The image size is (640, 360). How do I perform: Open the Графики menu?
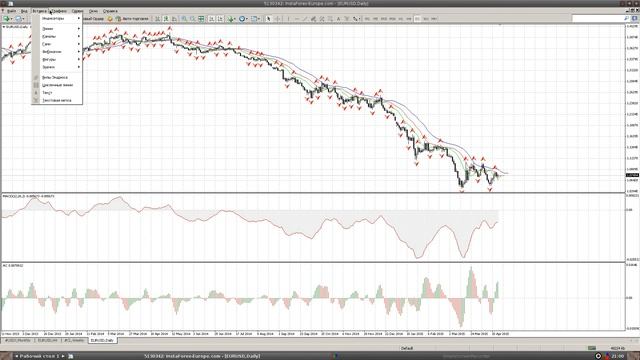pyautogui.click(x=59, y=11)
